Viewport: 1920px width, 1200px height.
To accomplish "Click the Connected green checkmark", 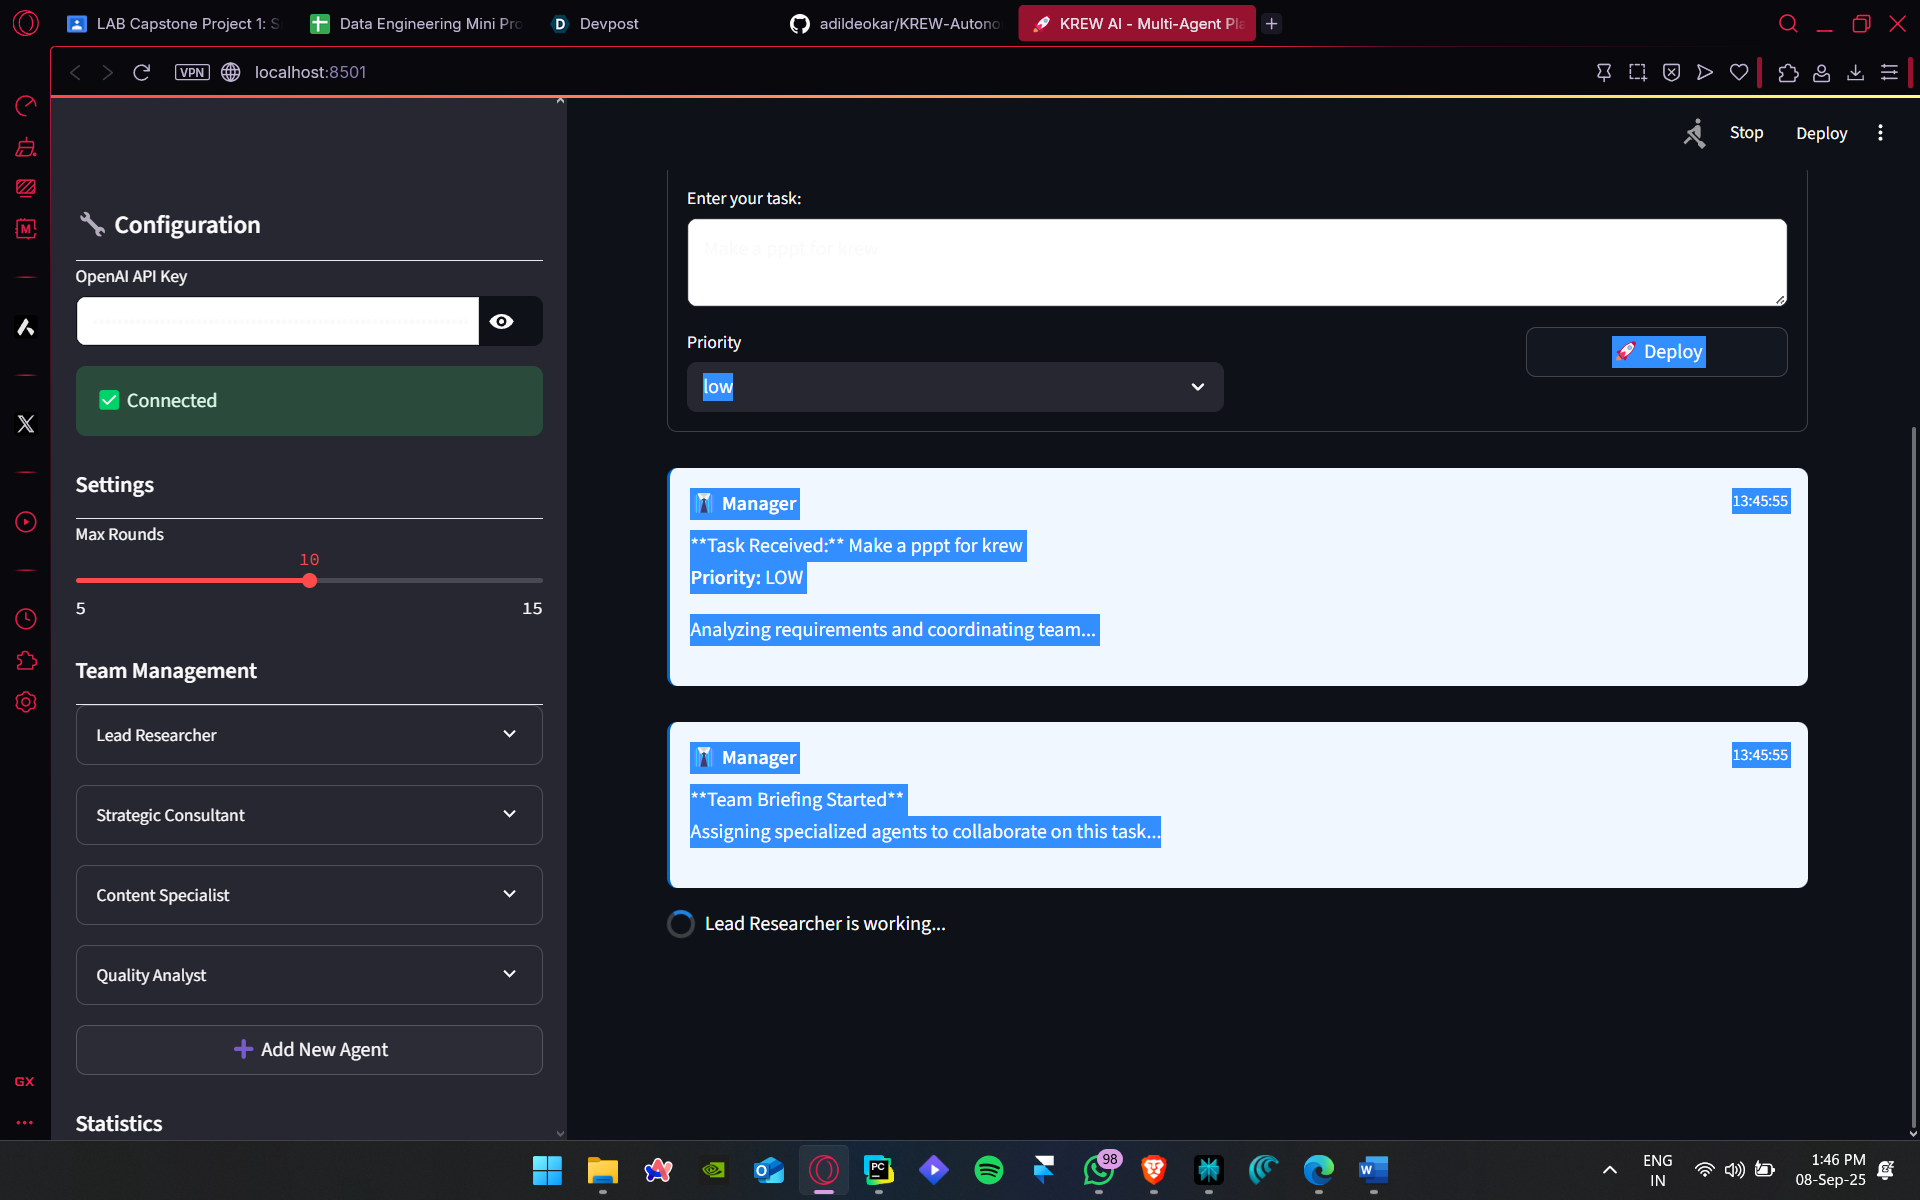I will (109, 400).
